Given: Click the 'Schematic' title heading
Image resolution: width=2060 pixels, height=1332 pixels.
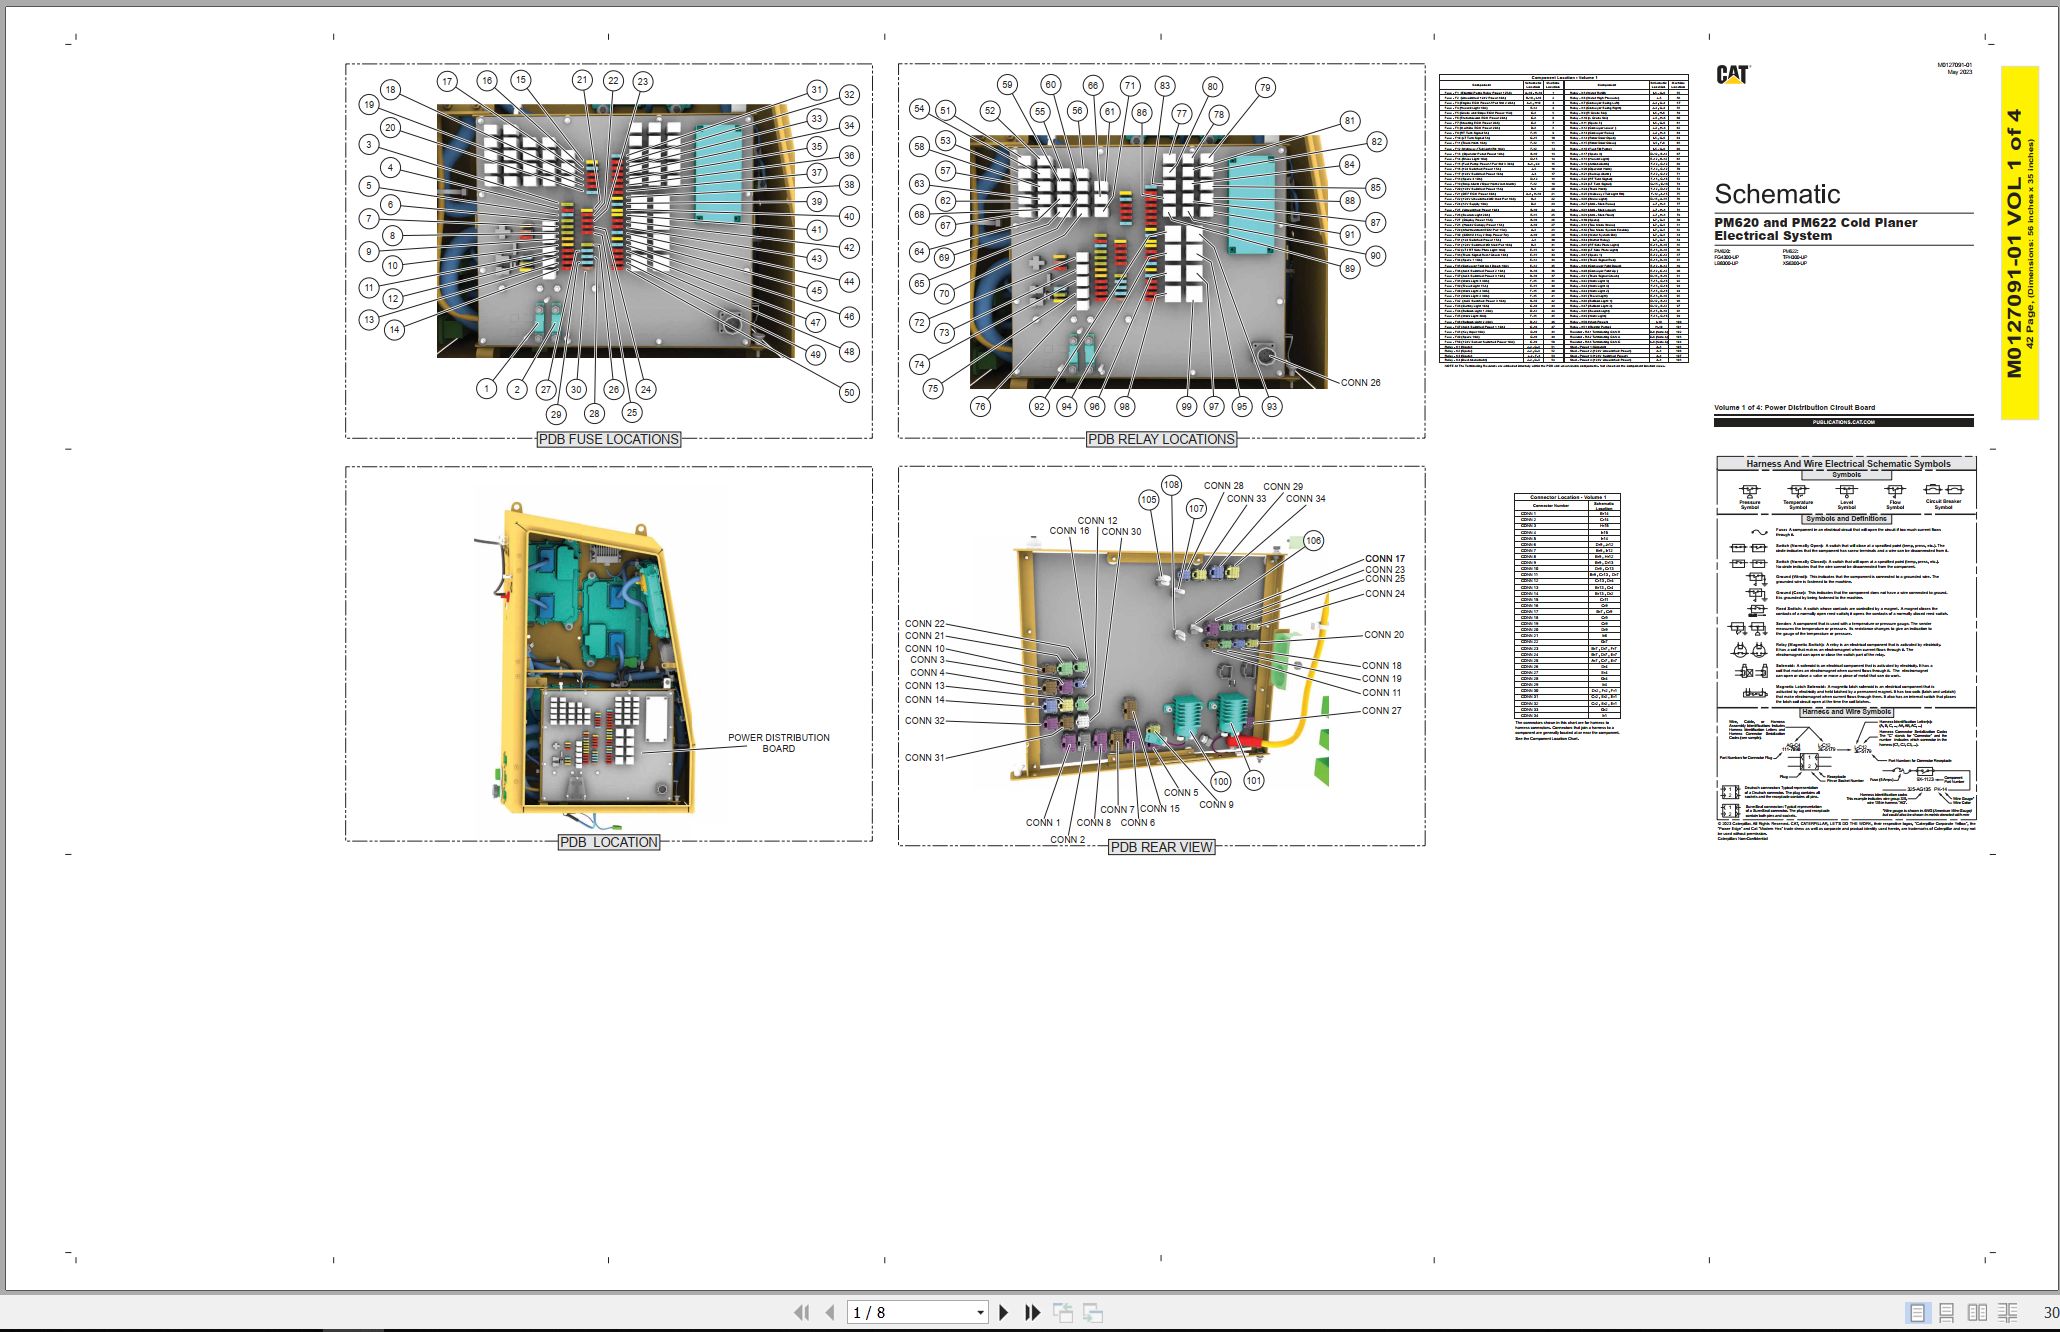Looking at the screenshot, I should tap(1777, 194).
